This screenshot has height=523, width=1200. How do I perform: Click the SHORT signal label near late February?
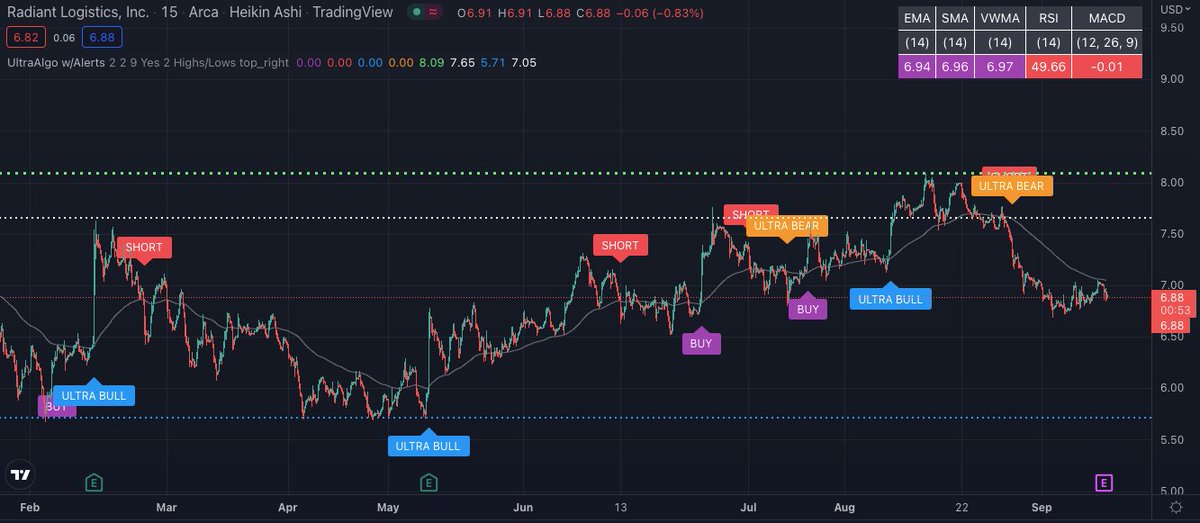point(144,246)
